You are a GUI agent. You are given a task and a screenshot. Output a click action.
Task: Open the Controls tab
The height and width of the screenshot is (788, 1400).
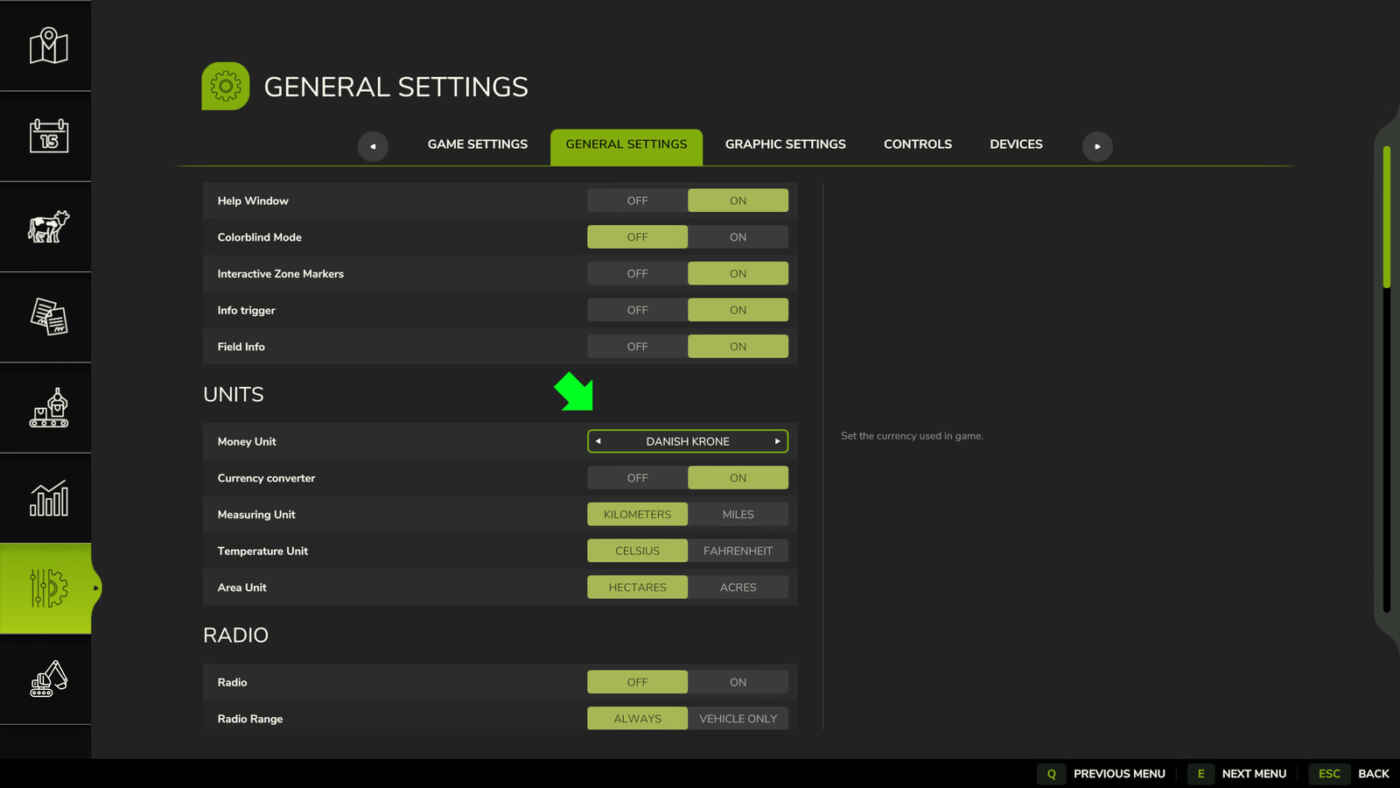pos(917,144)
